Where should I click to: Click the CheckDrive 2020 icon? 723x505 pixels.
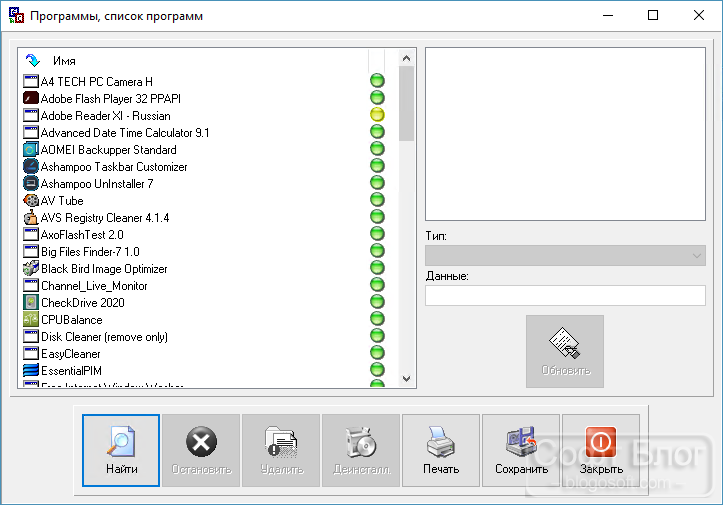[30, 303]
